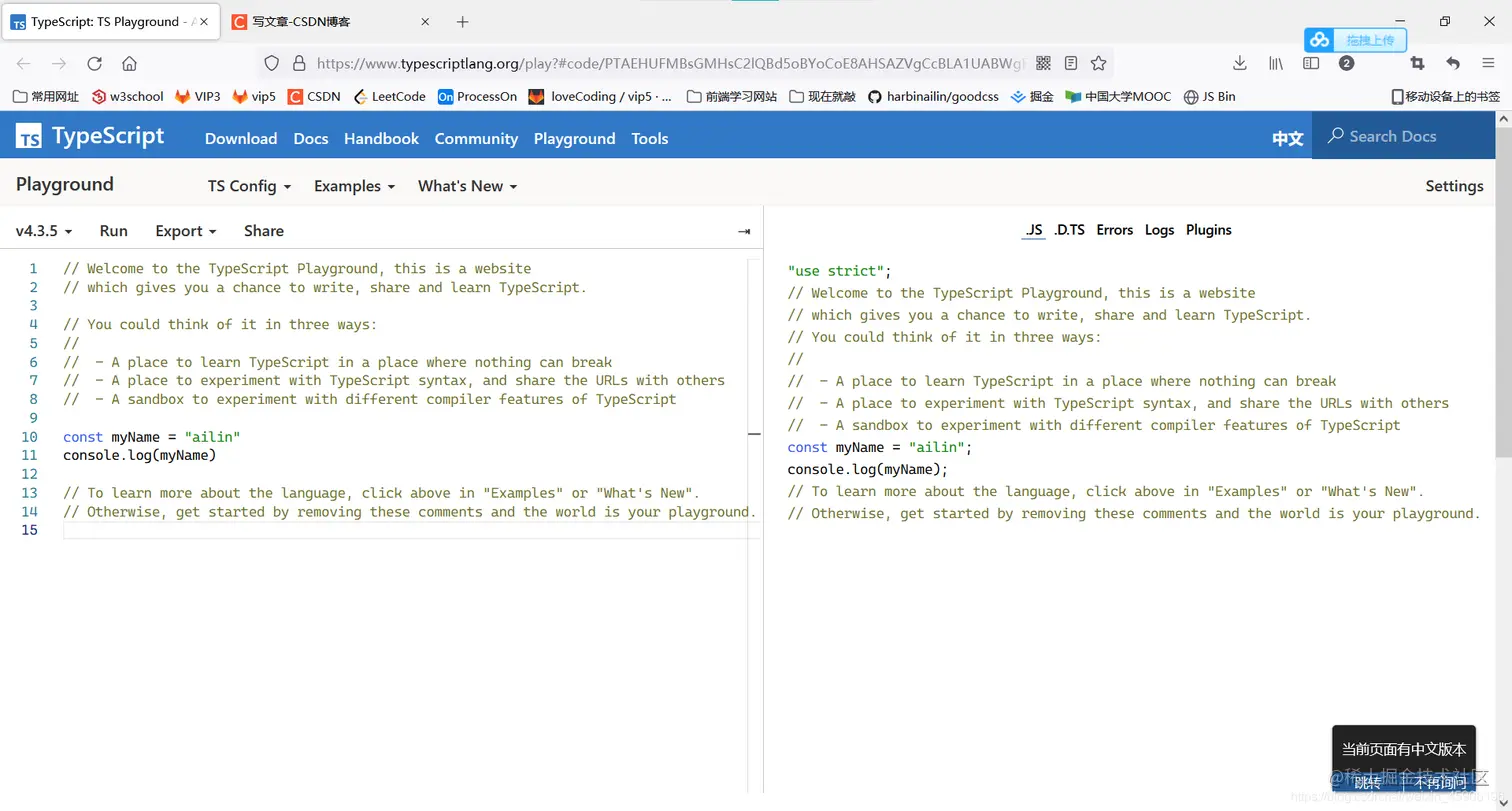Image resolution: width=1512 pixels, height=811 pixels.
Task: Go to the browser home page icon
Action: pyautogui.click(x=129, y=63)
